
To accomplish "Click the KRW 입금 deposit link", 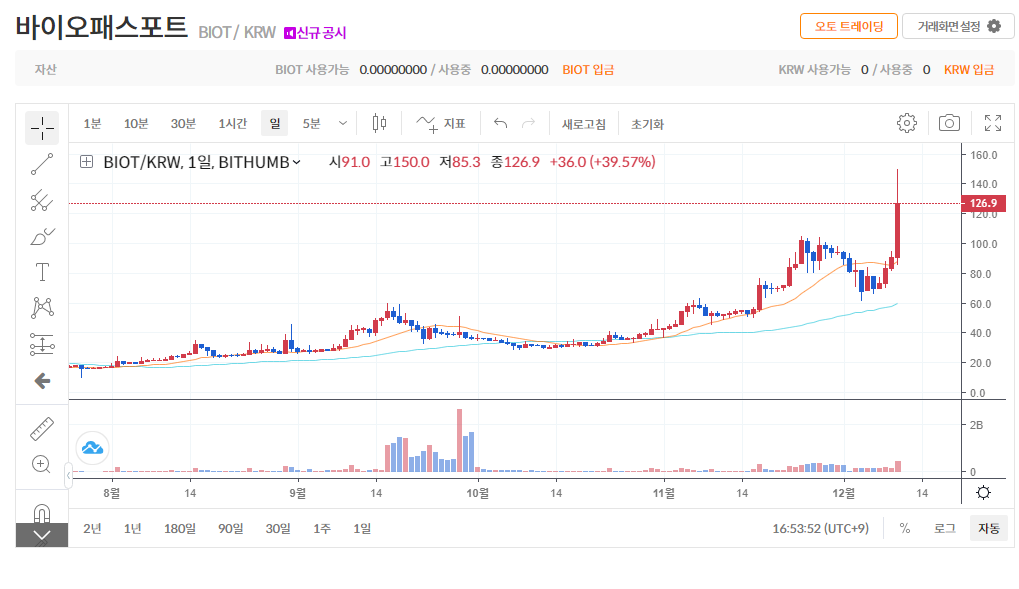I will (x=969, y=70).
